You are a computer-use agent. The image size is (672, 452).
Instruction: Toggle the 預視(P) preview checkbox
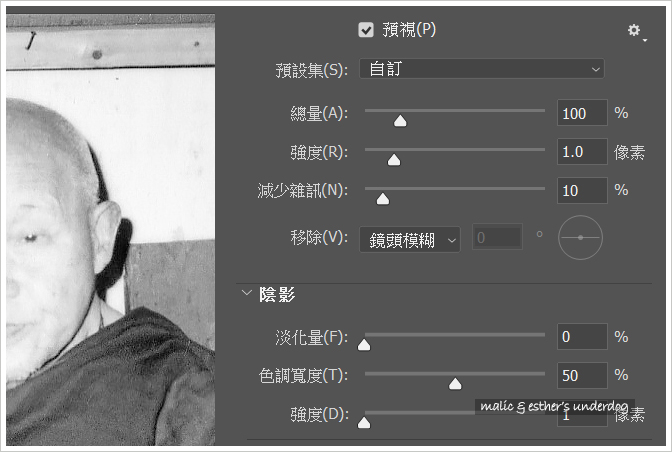(x=366, y=30)
